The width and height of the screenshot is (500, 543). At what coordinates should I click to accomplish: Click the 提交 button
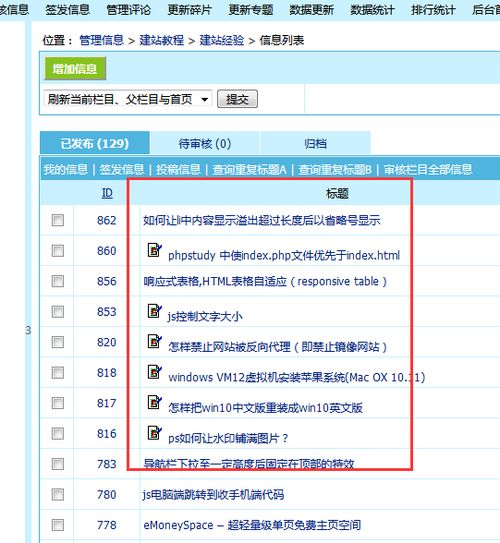237,99
